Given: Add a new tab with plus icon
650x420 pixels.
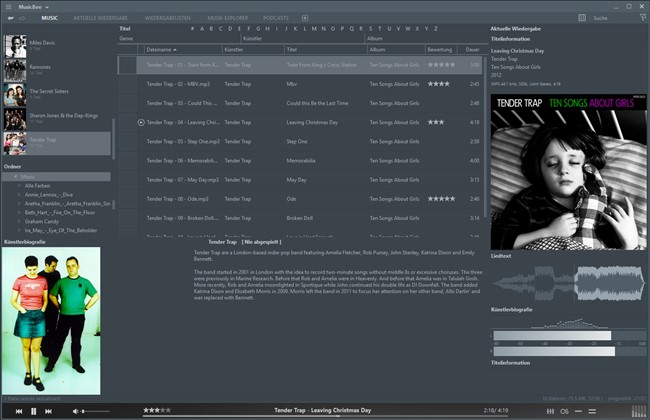Looking at the screenshot, I should point(305,18).
